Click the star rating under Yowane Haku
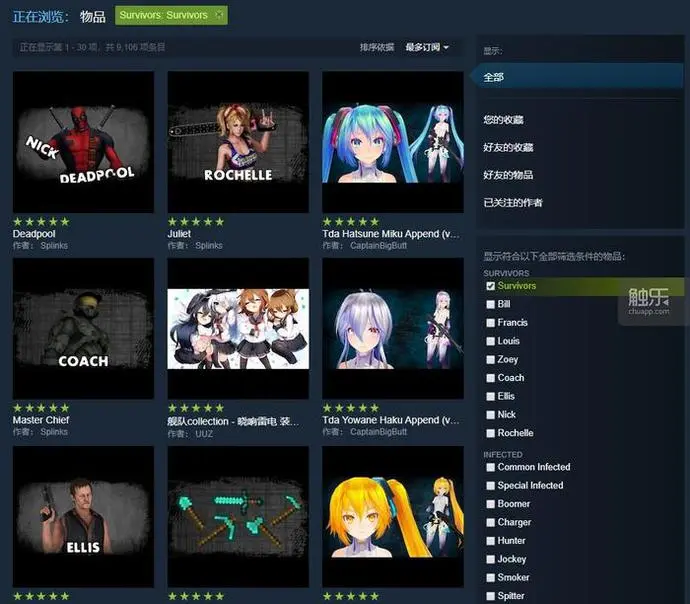The width and height of the screenshot is (690, 604). pyautogui.click(x=351, y=408)
